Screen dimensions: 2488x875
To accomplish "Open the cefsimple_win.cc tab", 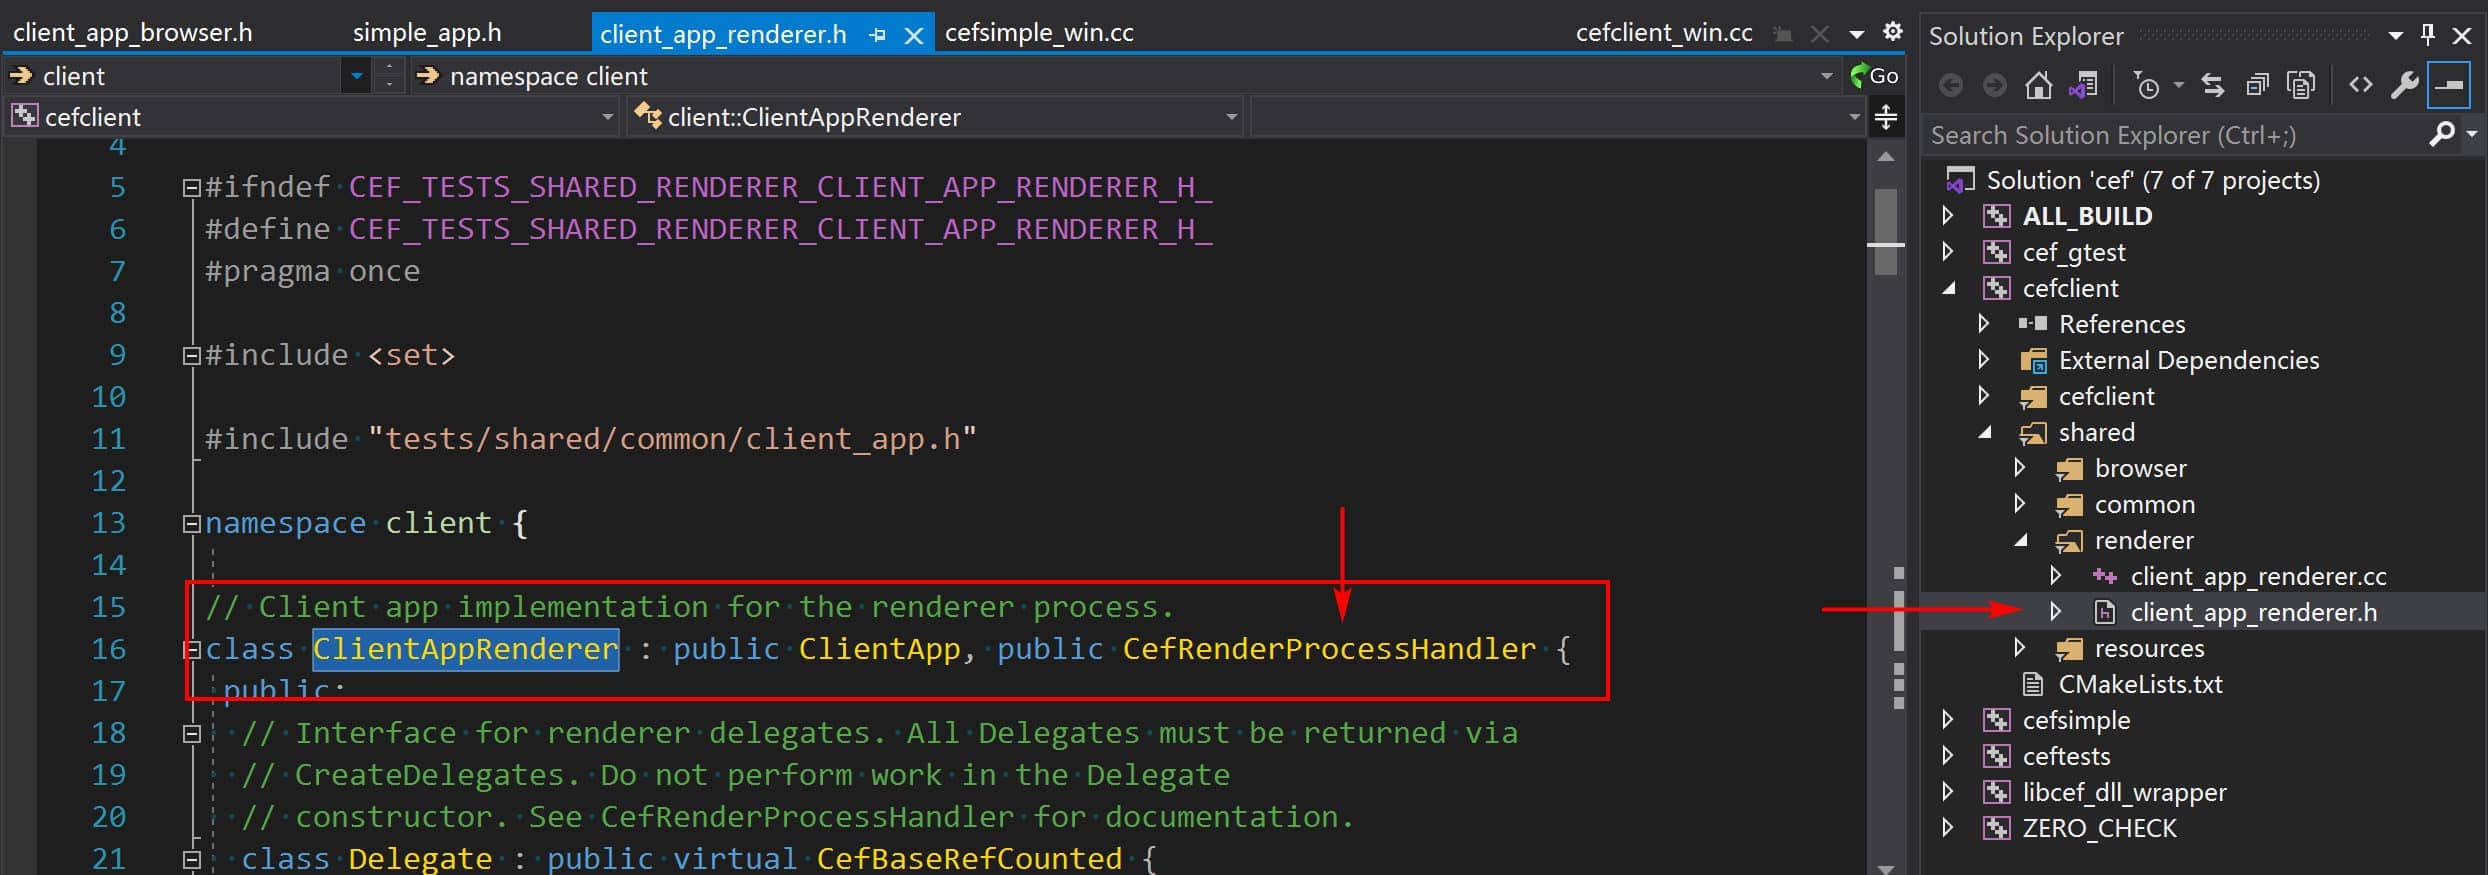I will pyautogui.click(x=1039, y=33).
